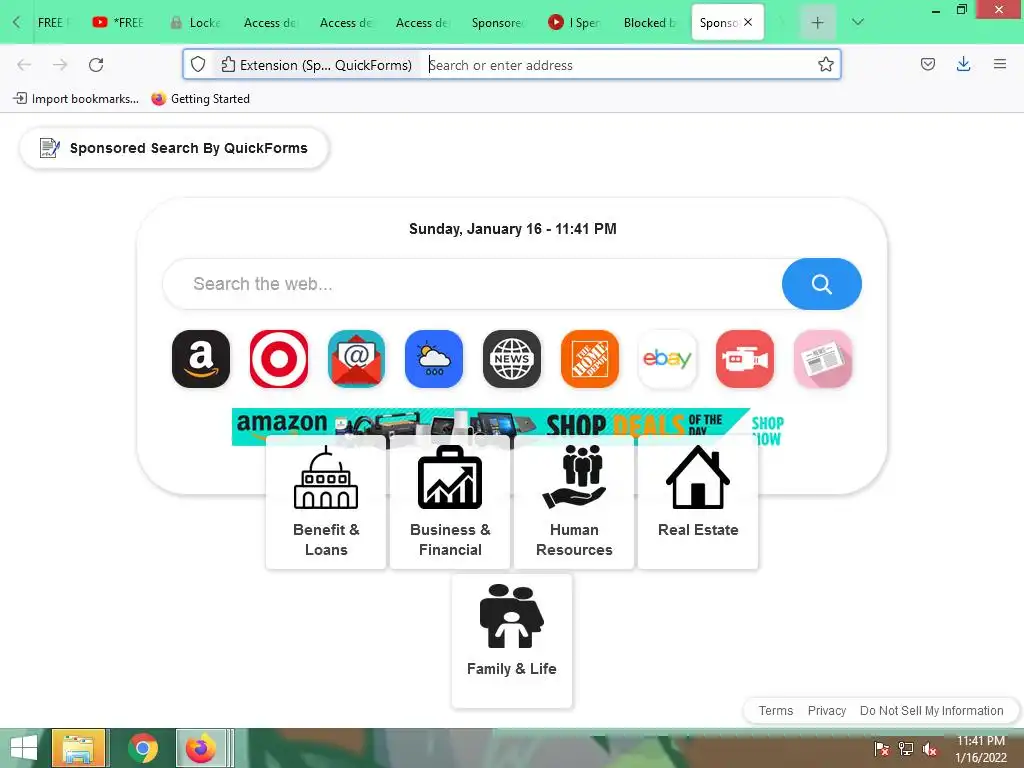
Task: Open the pink newspaper shortcut icon
Action: (x=823, y=359)
